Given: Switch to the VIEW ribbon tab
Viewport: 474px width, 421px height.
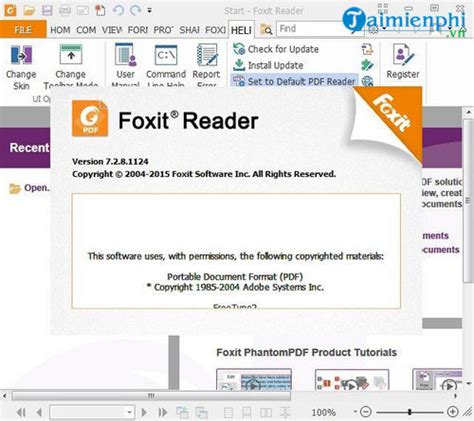Looking at the screenshot, I should 112,30.
